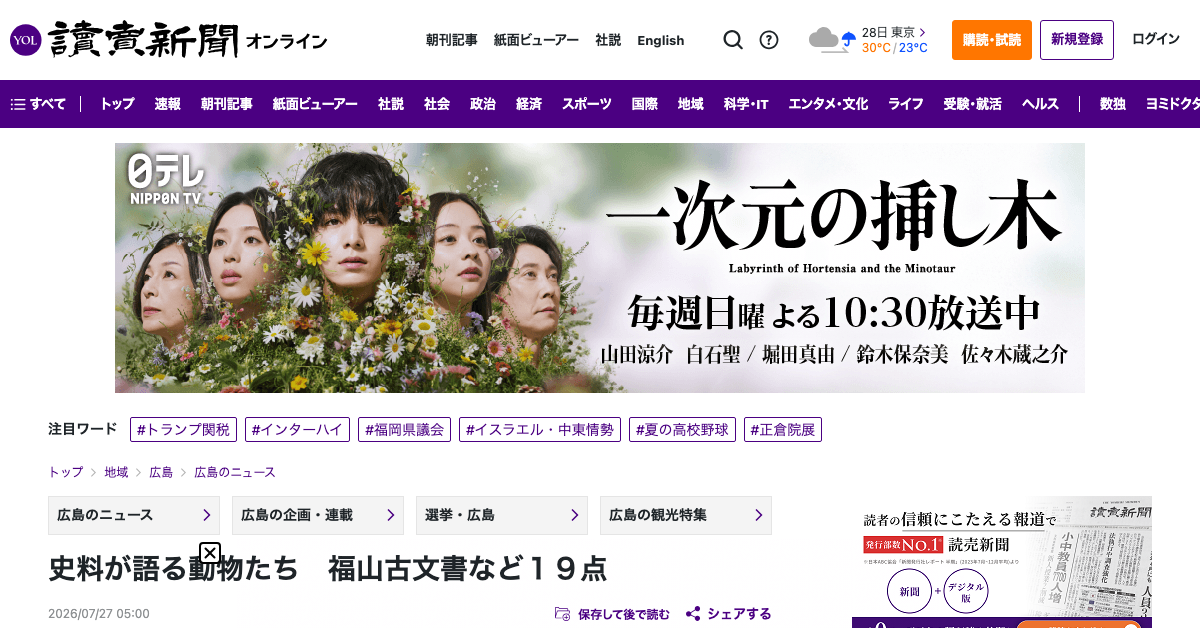1200x628 pixels.
Task: Open the すべて hamburger menu
Action: click(38, 104)
